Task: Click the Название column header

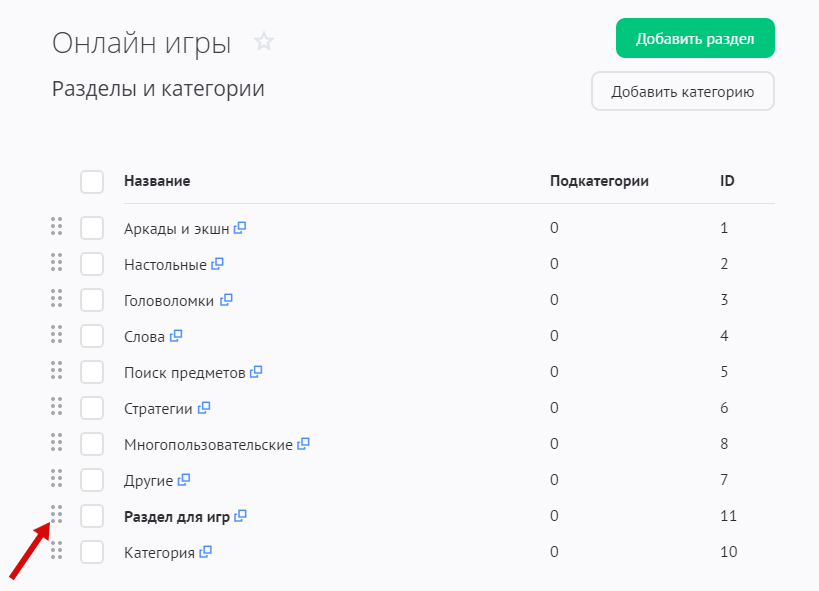Action: tap(157, 181)
